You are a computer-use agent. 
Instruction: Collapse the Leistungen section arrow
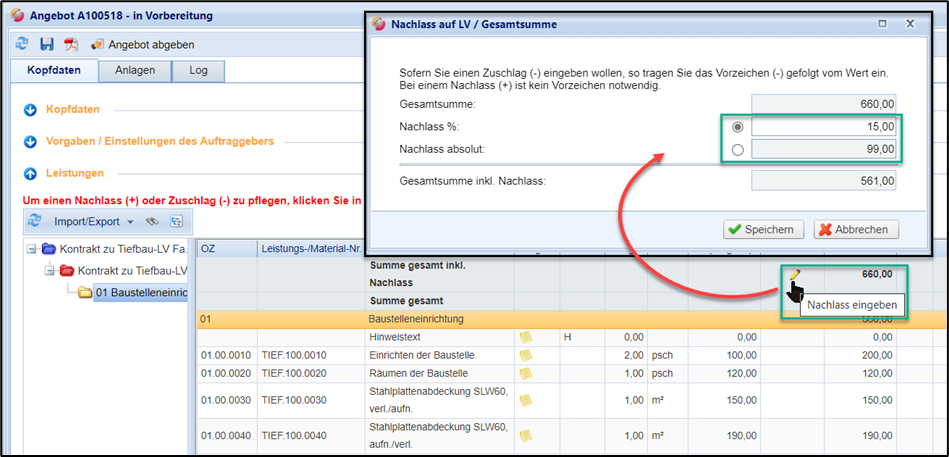click(x=29, y=173)
